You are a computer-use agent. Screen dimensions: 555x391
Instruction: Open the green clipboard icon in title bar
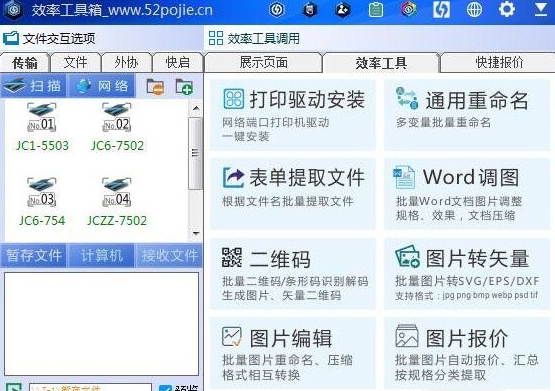[376, 10]
